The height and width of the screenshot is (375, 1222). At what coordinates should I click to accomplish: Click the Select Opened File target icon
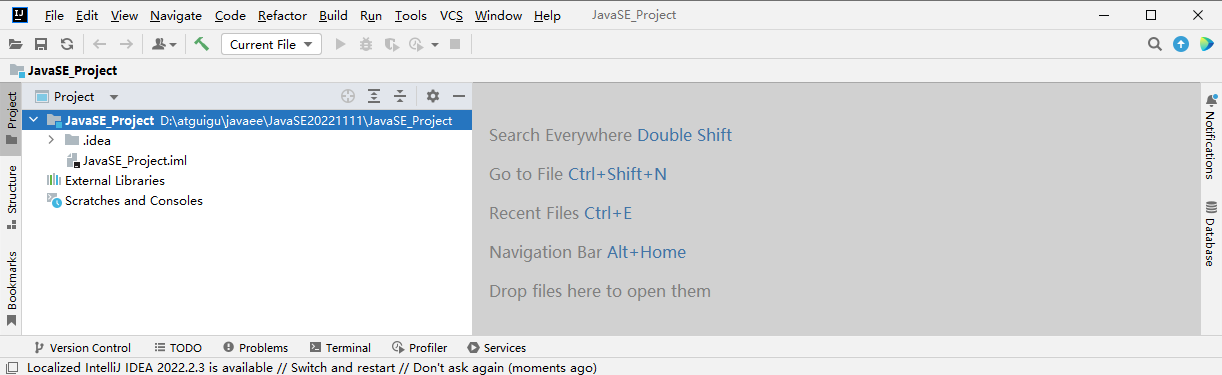point(348,96)
